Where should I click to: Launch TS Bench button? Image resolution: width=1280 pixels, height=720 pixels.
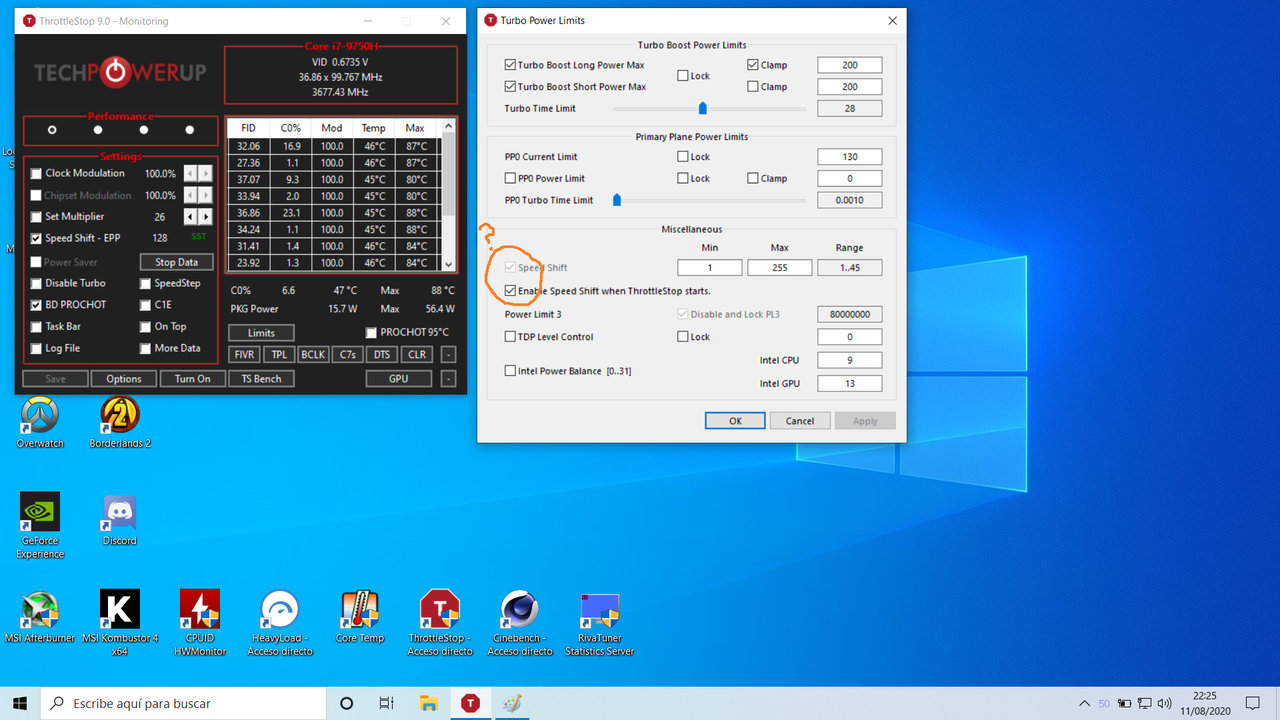tap(261, 379)
